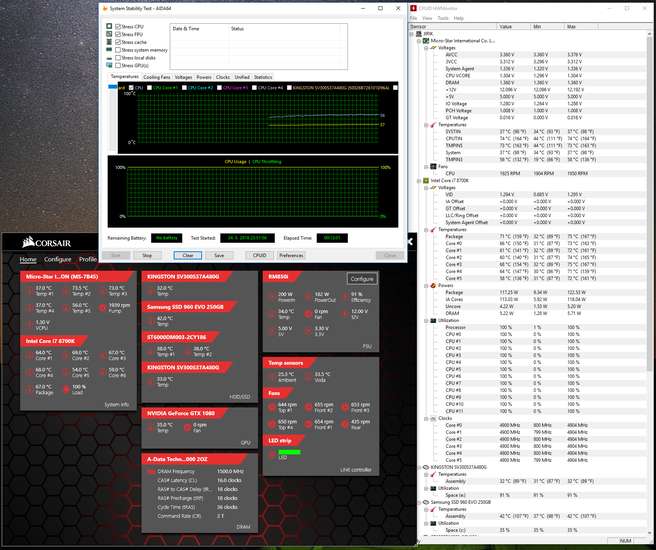656x550 pixels.
Task: Click the Top #1 fan icon in Corsair Link
Action: 272,407
